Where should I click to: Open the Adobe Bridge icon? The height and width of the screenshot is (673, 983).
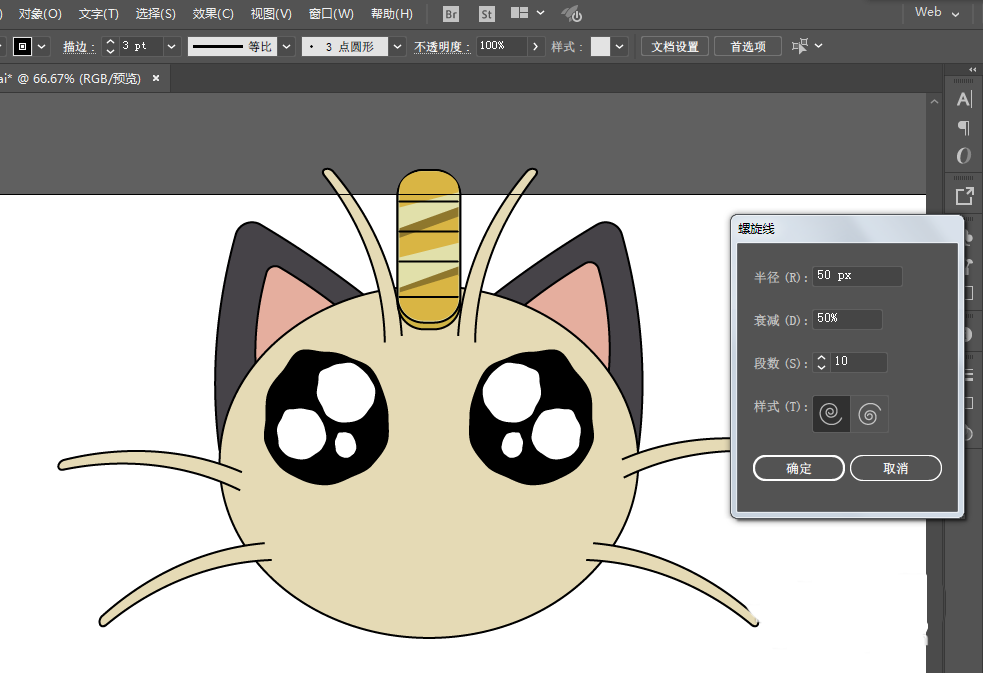pyautogui.click(x=451, y=14)
